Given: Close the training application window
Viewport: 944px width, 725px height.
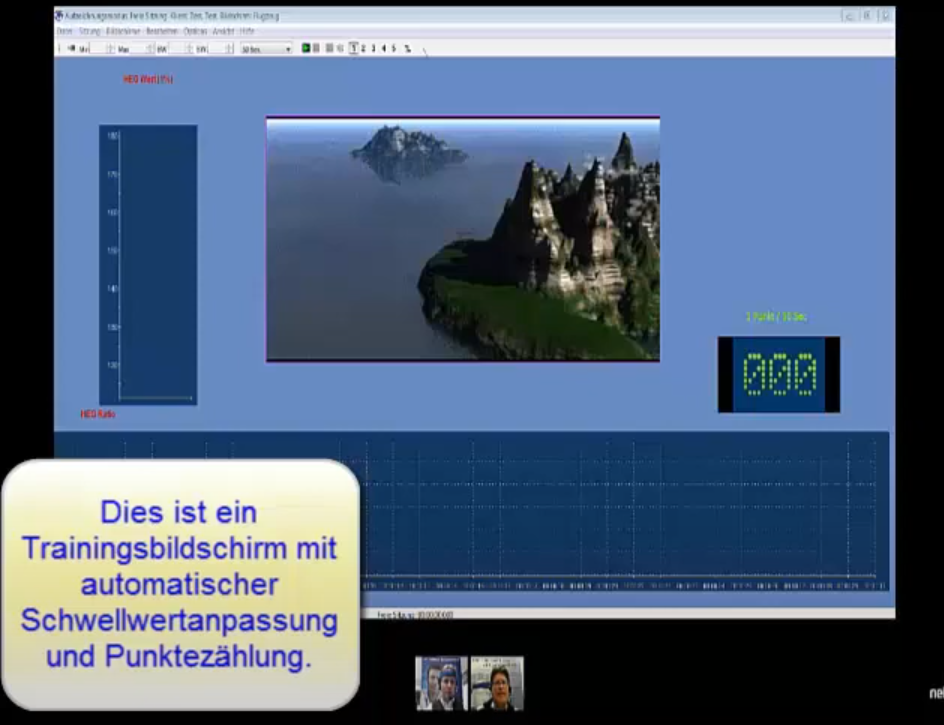Looking at the screenshot, I should click(885, 16).
